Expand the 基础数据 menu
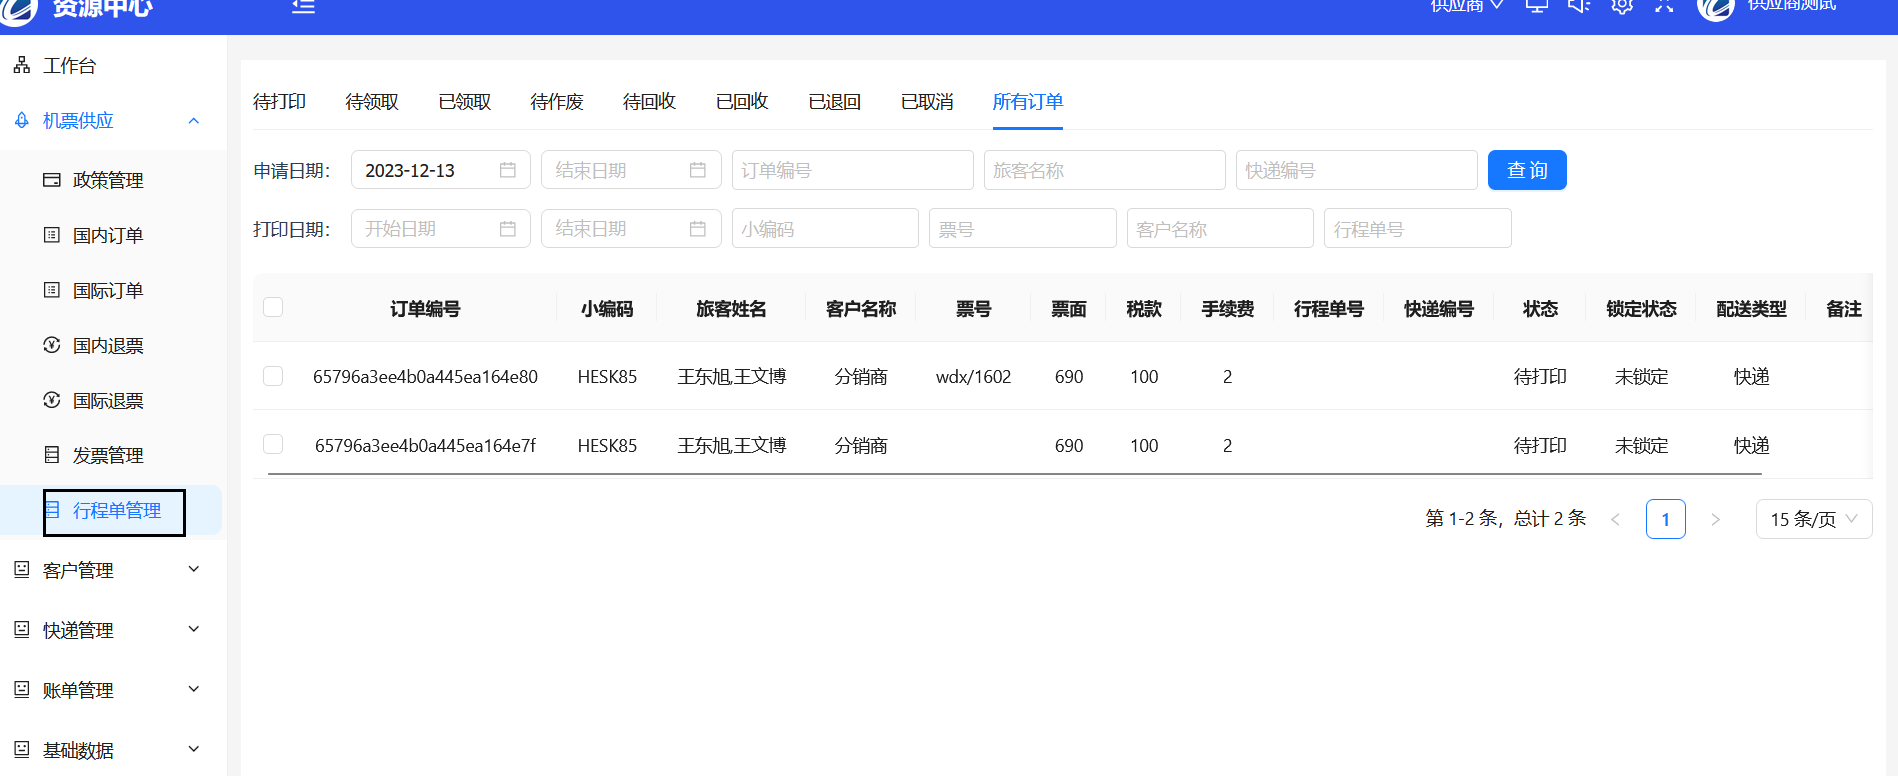The width and height of the screenshot is (1898, 776). (194, 749)
